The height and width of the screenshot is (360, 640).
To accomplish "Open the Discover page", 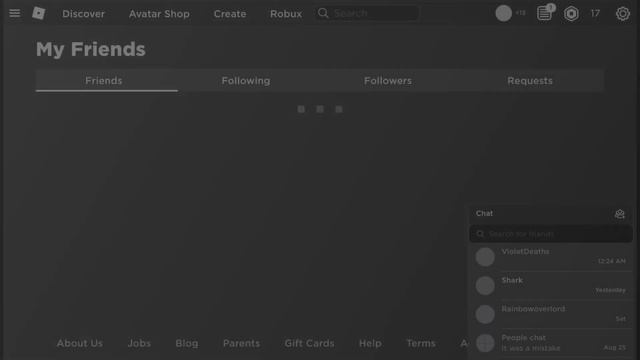I will pyautogui.click(x=83, y=14).
